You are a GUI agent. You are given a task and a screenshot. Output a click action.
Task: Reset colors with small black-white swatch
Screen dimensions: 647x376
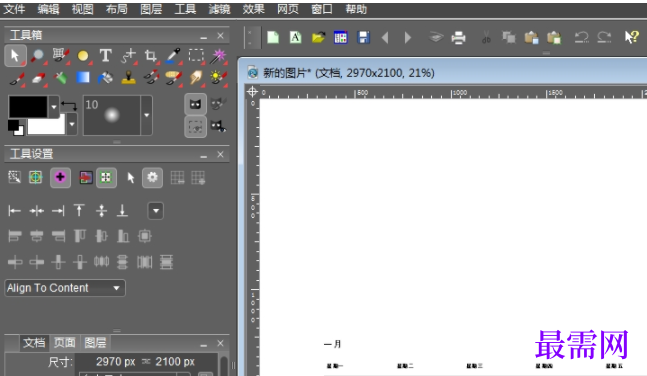pos(16,128)
